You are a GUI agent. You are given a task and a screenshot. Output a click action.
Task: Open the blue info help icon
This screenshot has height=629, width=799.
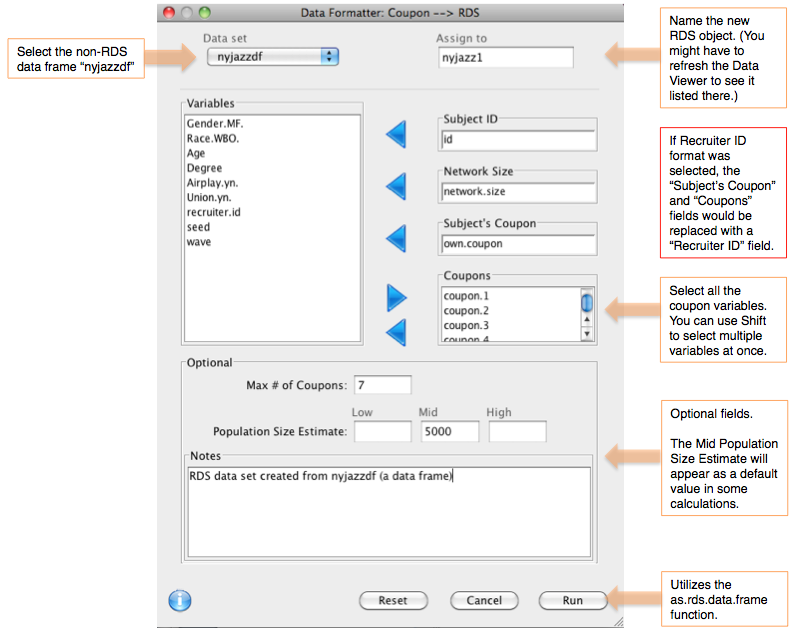180,600
